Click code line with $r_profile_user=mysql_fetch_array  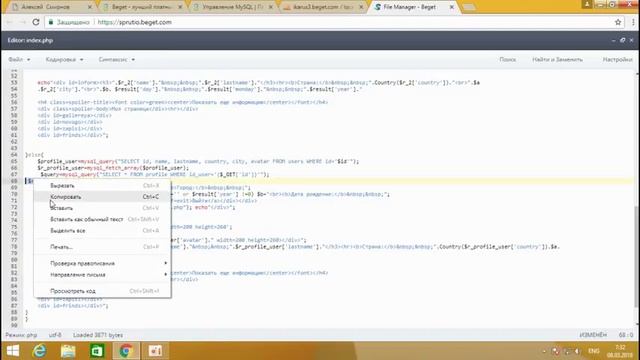pyautogui.click(x=113, y=168)
